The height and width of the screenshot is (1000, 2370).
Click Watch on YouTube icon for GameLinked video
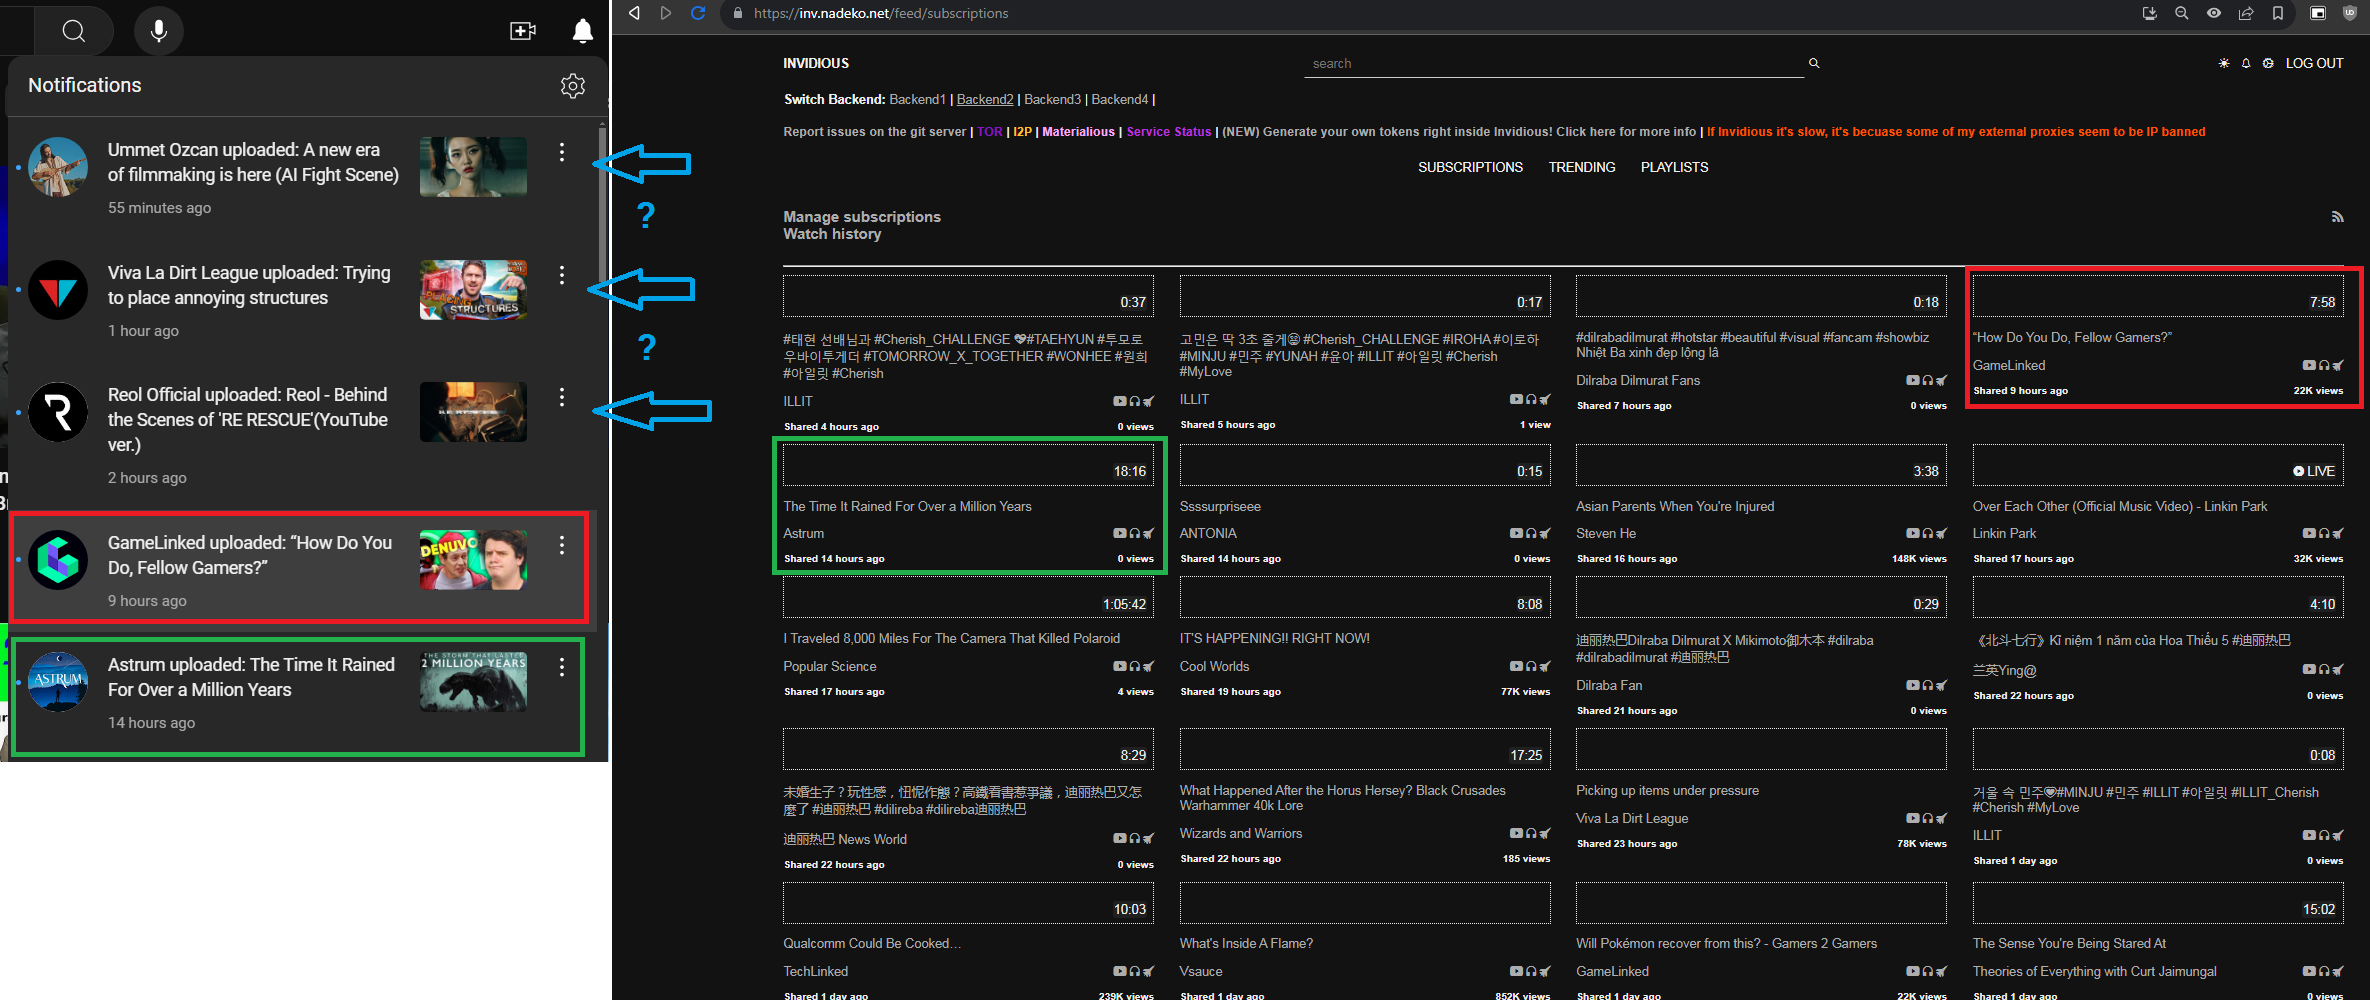pos(2309,365)
